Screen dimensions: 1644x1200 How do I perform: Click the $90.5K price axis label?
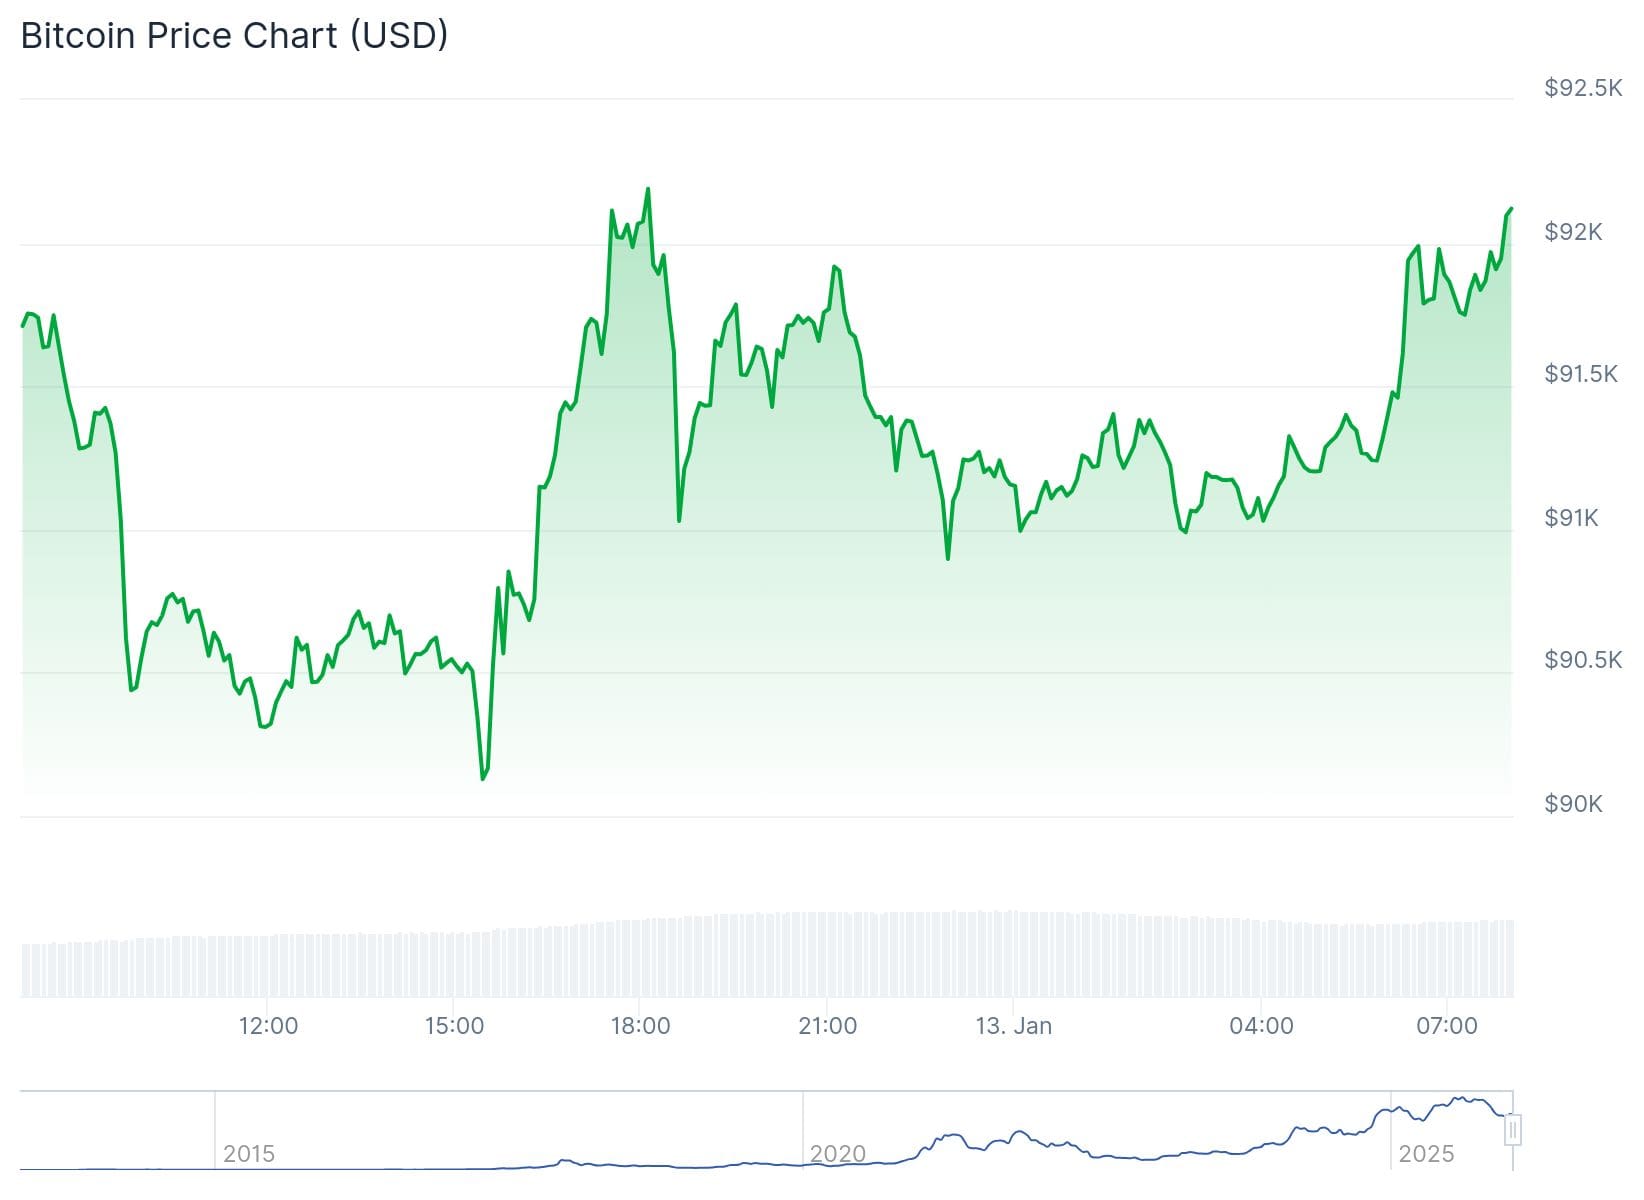point(1583,660)
